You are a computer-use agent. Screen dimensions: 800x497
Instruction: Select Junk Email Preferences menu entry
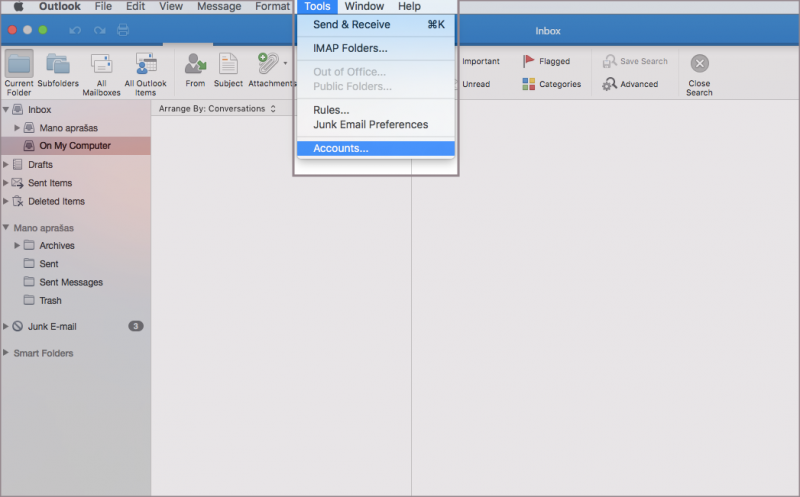pos(370,125)
